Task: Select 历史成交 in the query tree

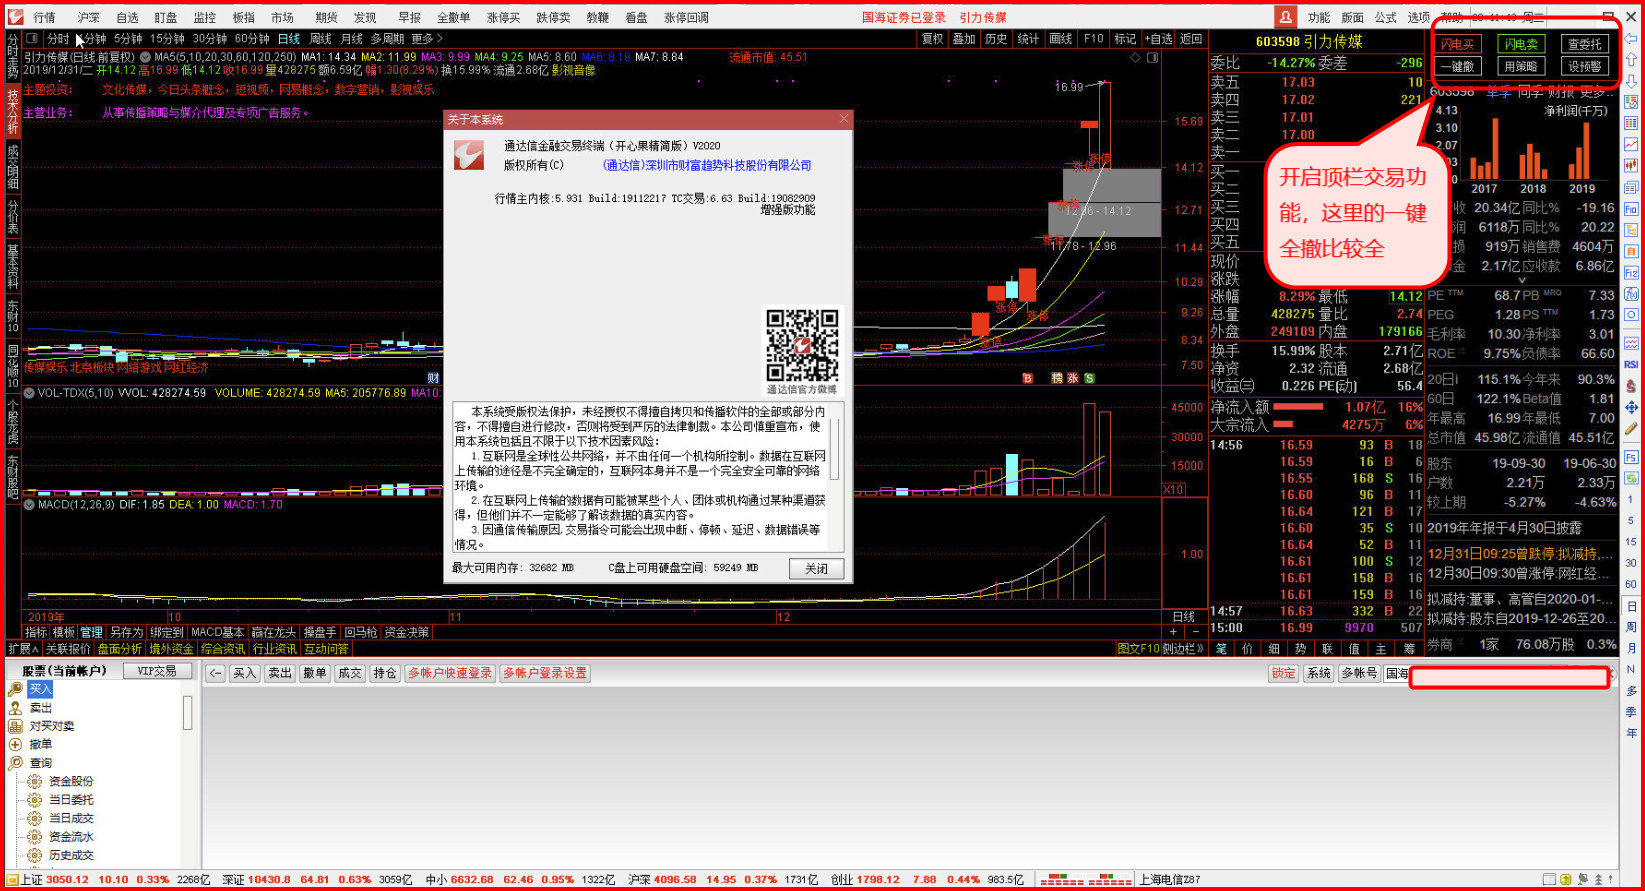Action: [x=71, y=855]
